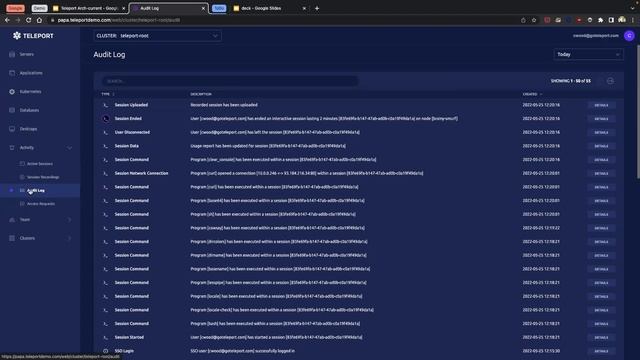Click the browser share icon
Screen dimensions: 640x360
(x=523, y=20)
